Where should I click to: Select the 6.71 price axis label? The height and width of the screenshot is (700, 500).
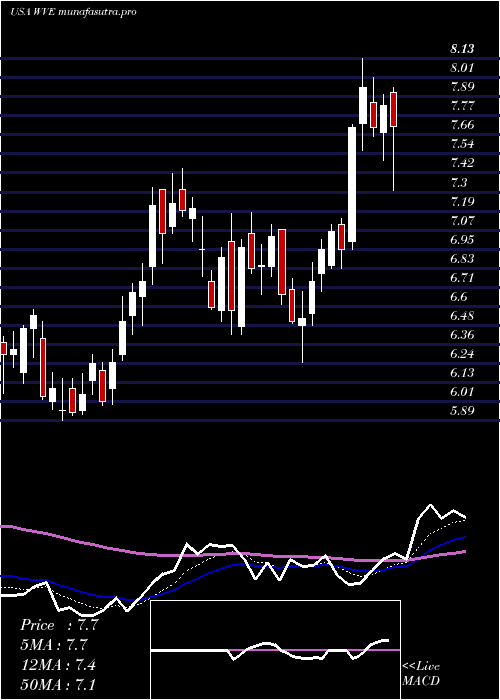[x=462, y=278]
